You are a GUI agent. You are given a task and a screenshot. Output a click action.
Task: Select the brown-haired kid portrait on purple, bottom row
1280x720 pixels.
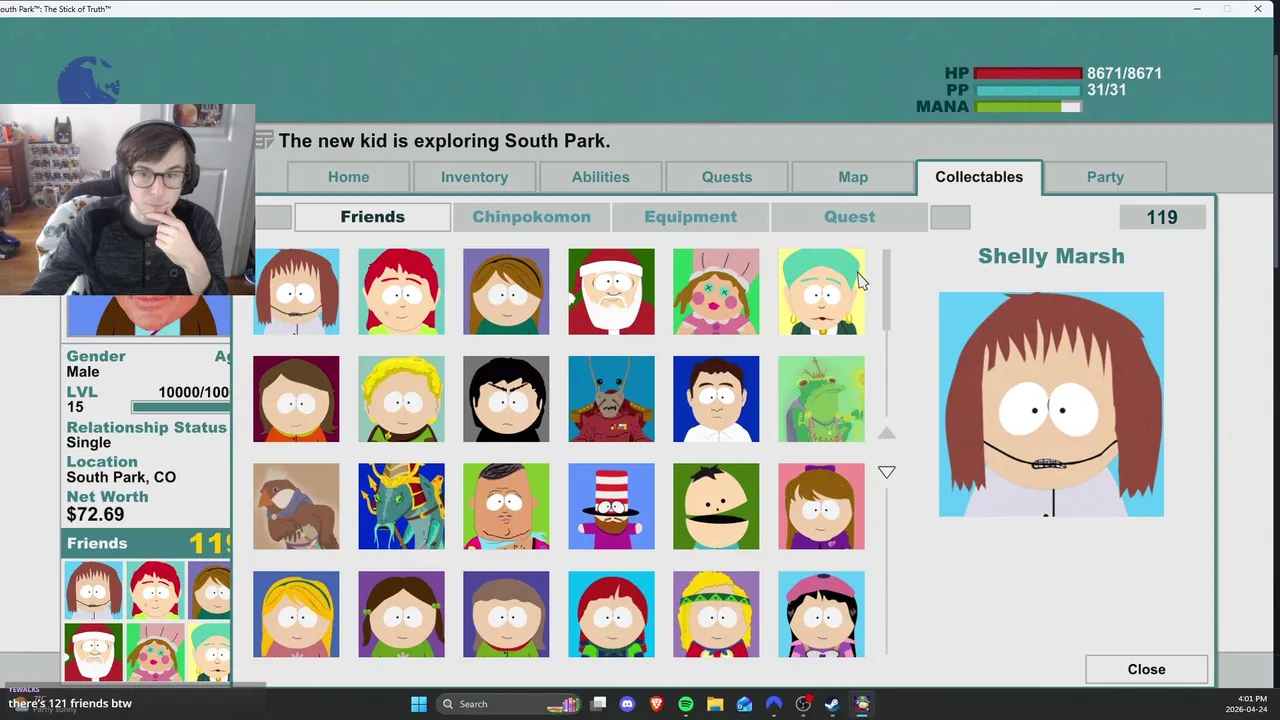coord(506,614)
